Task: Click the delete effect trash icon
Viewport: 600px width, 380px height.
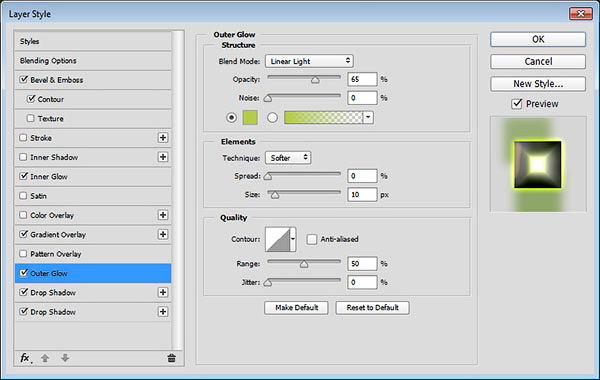Action: (x=171, y=358)
